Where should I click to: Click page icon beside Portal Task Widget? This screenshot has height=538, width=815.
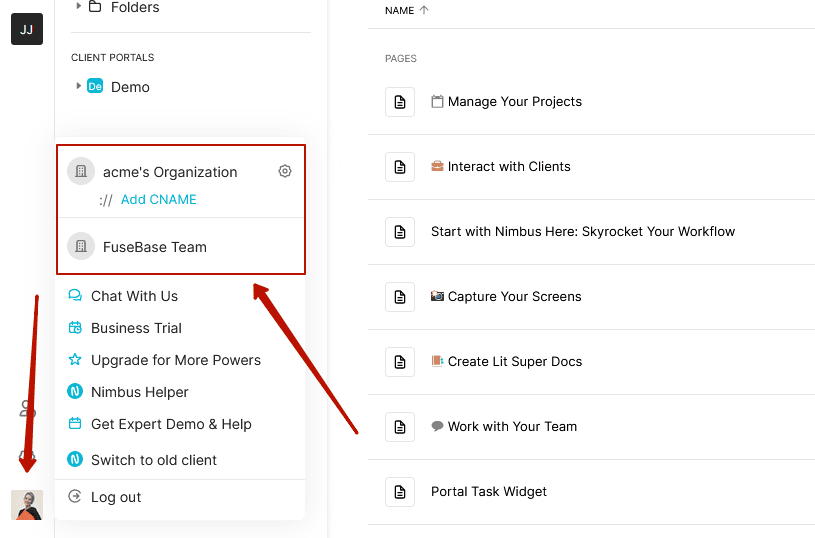(400, 492)
